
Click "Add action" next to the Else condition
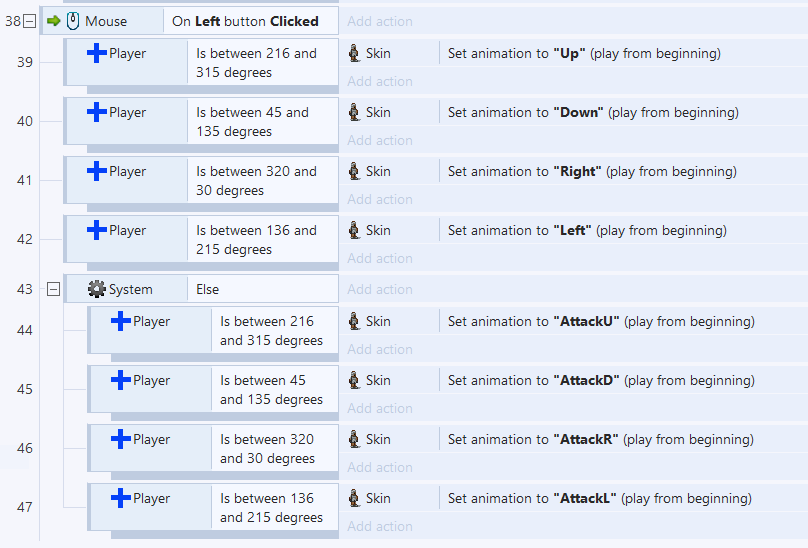point(380,289)
